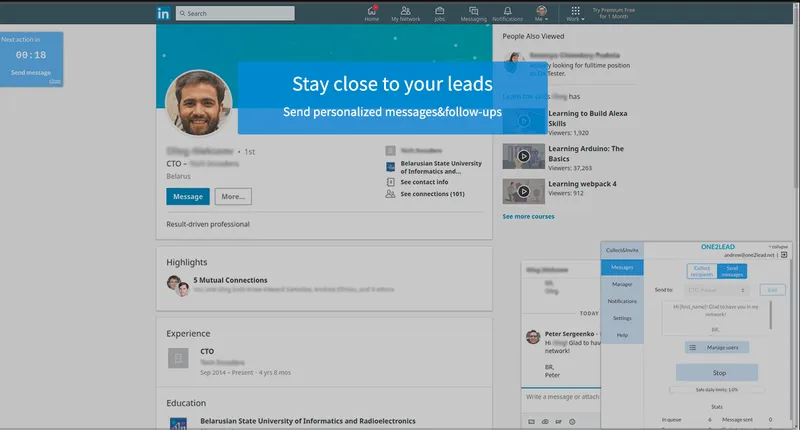Open Belarusian State University in profile header
The height and width of the screenshot is (430, 800).
(441, 167)
